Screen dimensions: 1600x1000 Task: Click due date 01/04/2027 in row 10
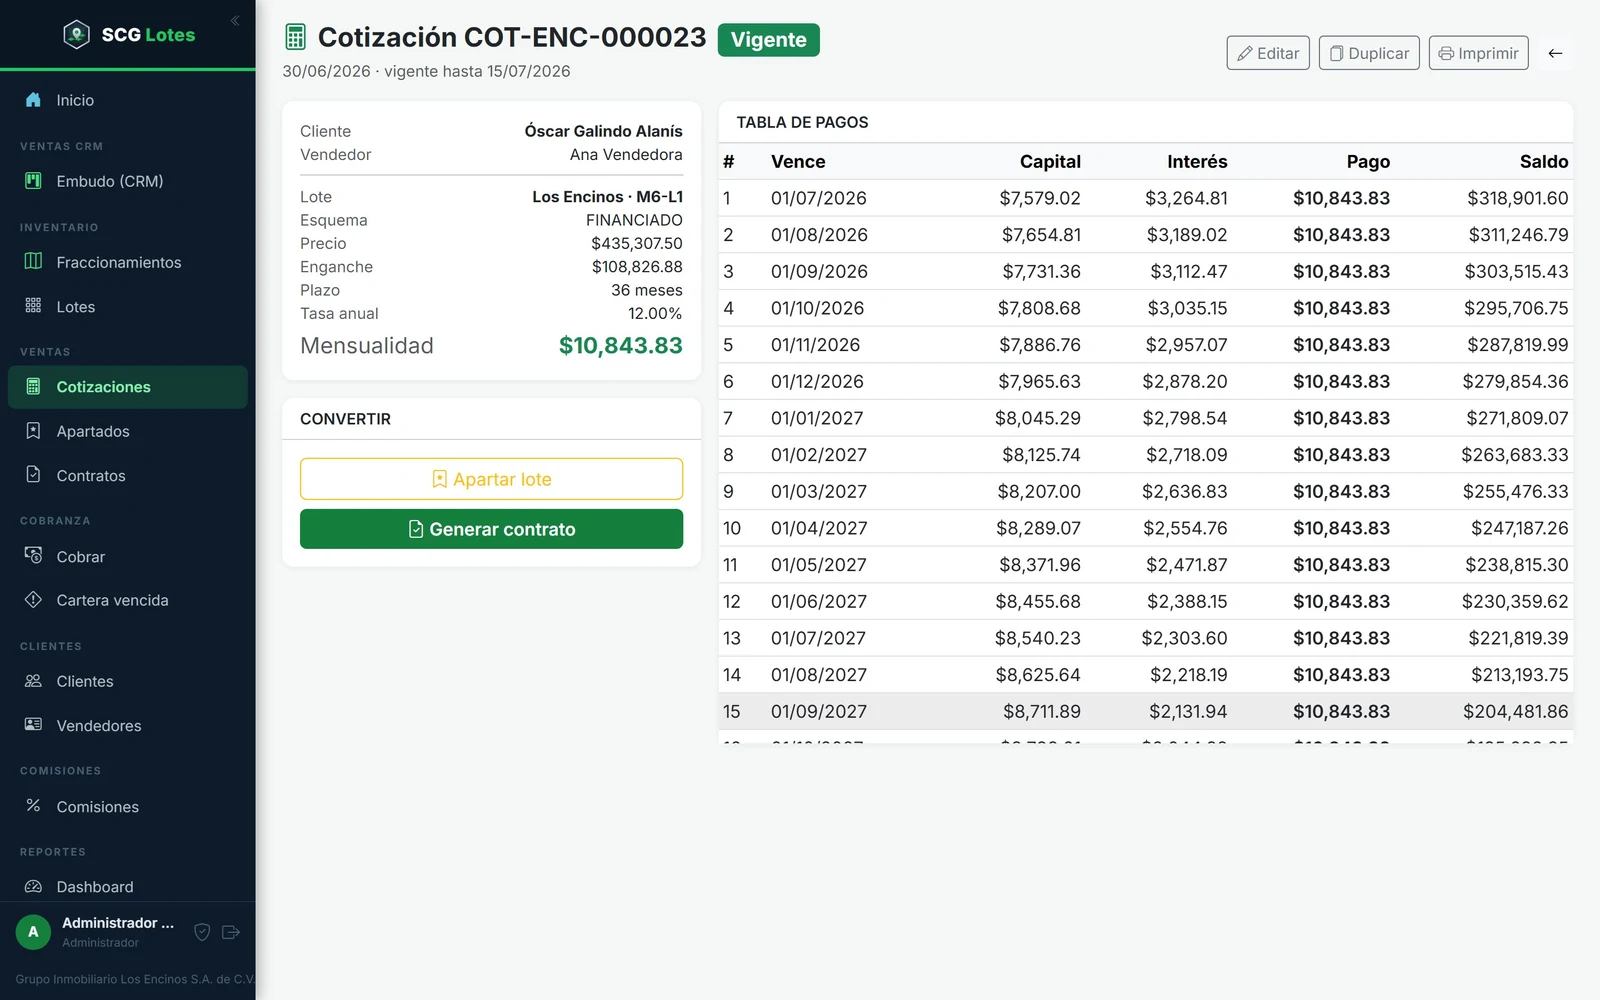tap(819, 528)
